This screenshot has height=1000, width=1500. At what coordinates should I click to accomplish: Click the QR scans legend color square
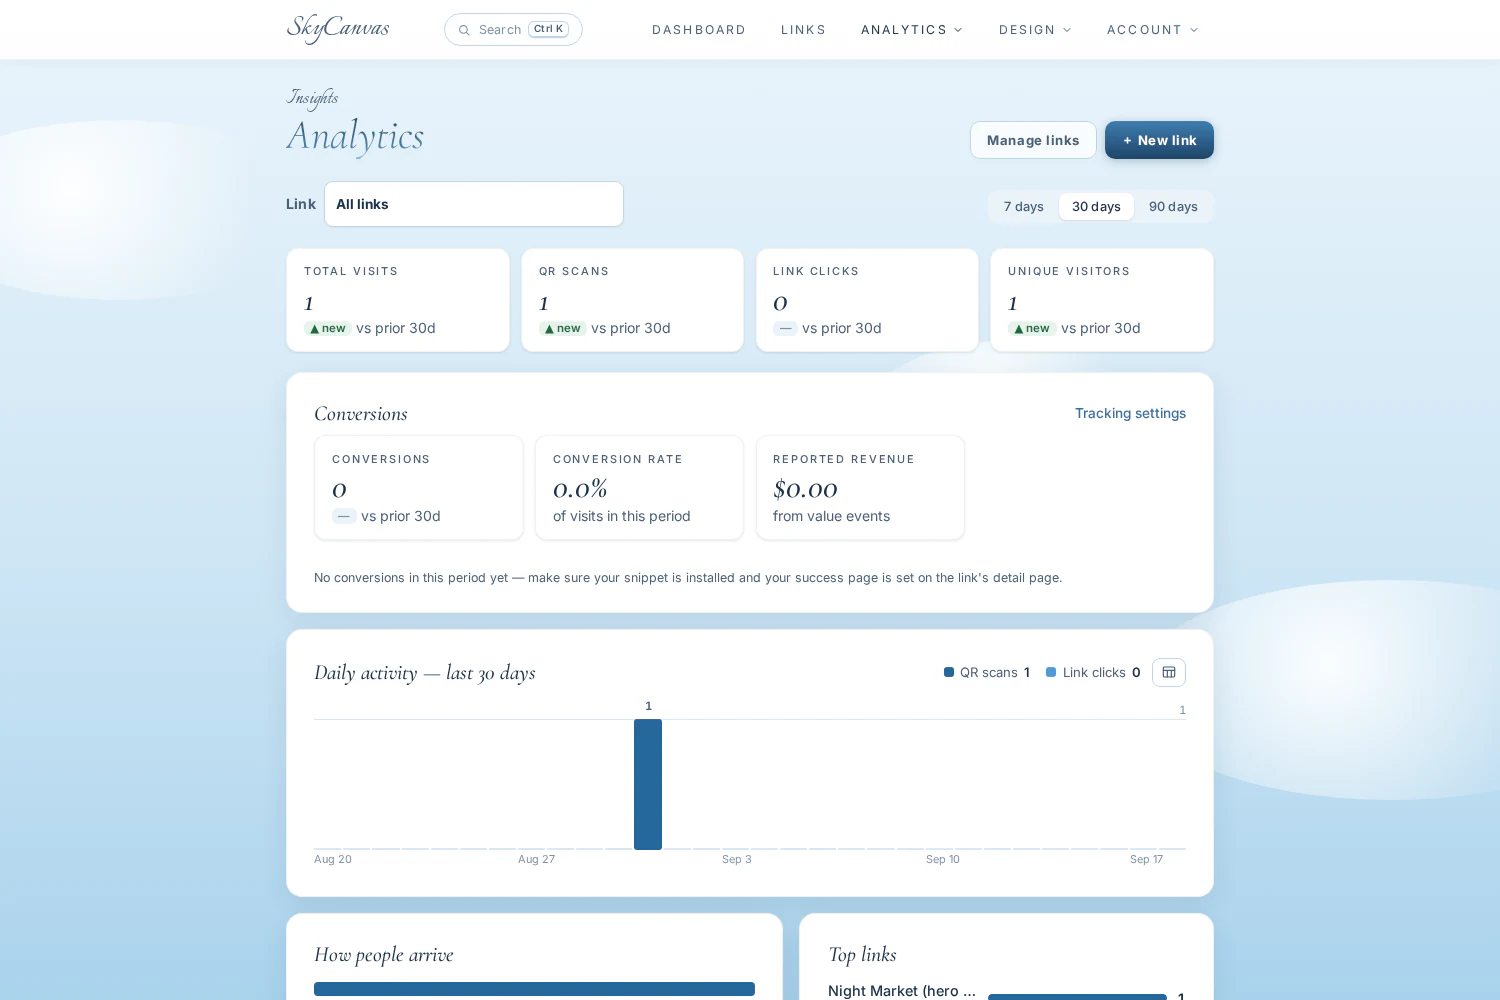point(949,672)
